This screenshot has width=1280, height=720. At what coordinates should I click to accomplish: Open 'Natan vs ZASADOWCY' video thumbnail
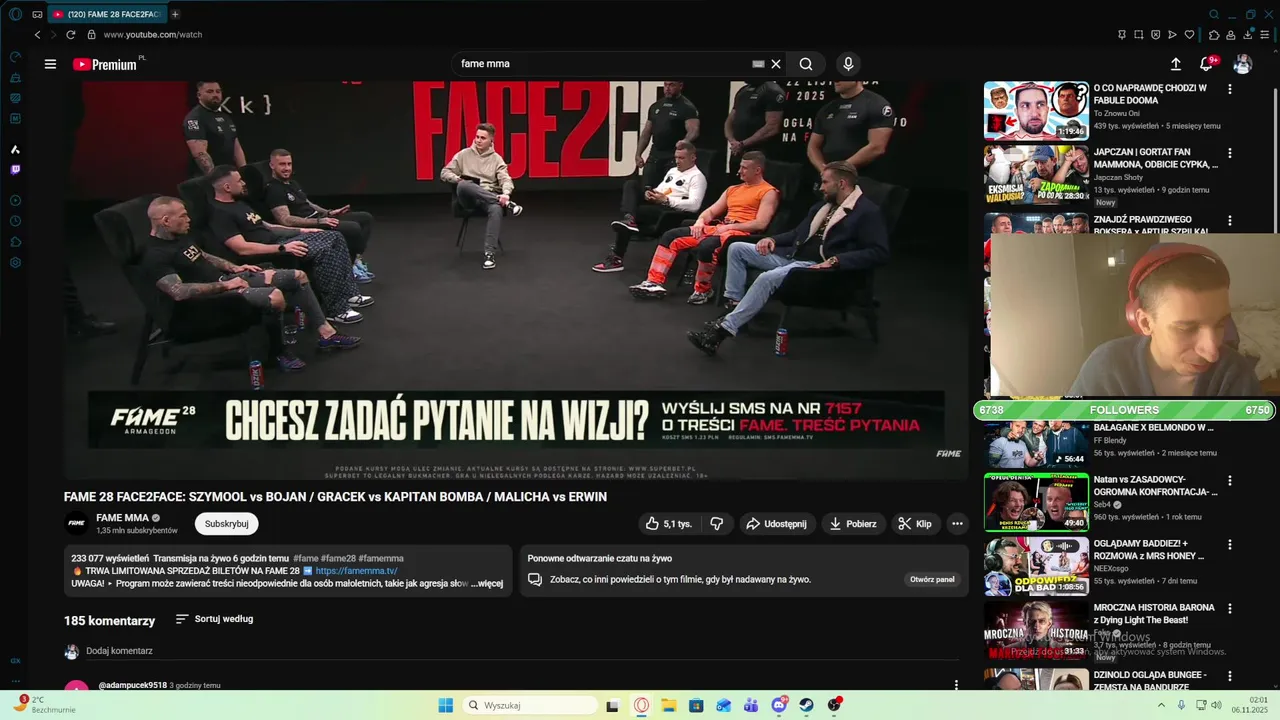pyautogui.click(x=1036, y=502)
